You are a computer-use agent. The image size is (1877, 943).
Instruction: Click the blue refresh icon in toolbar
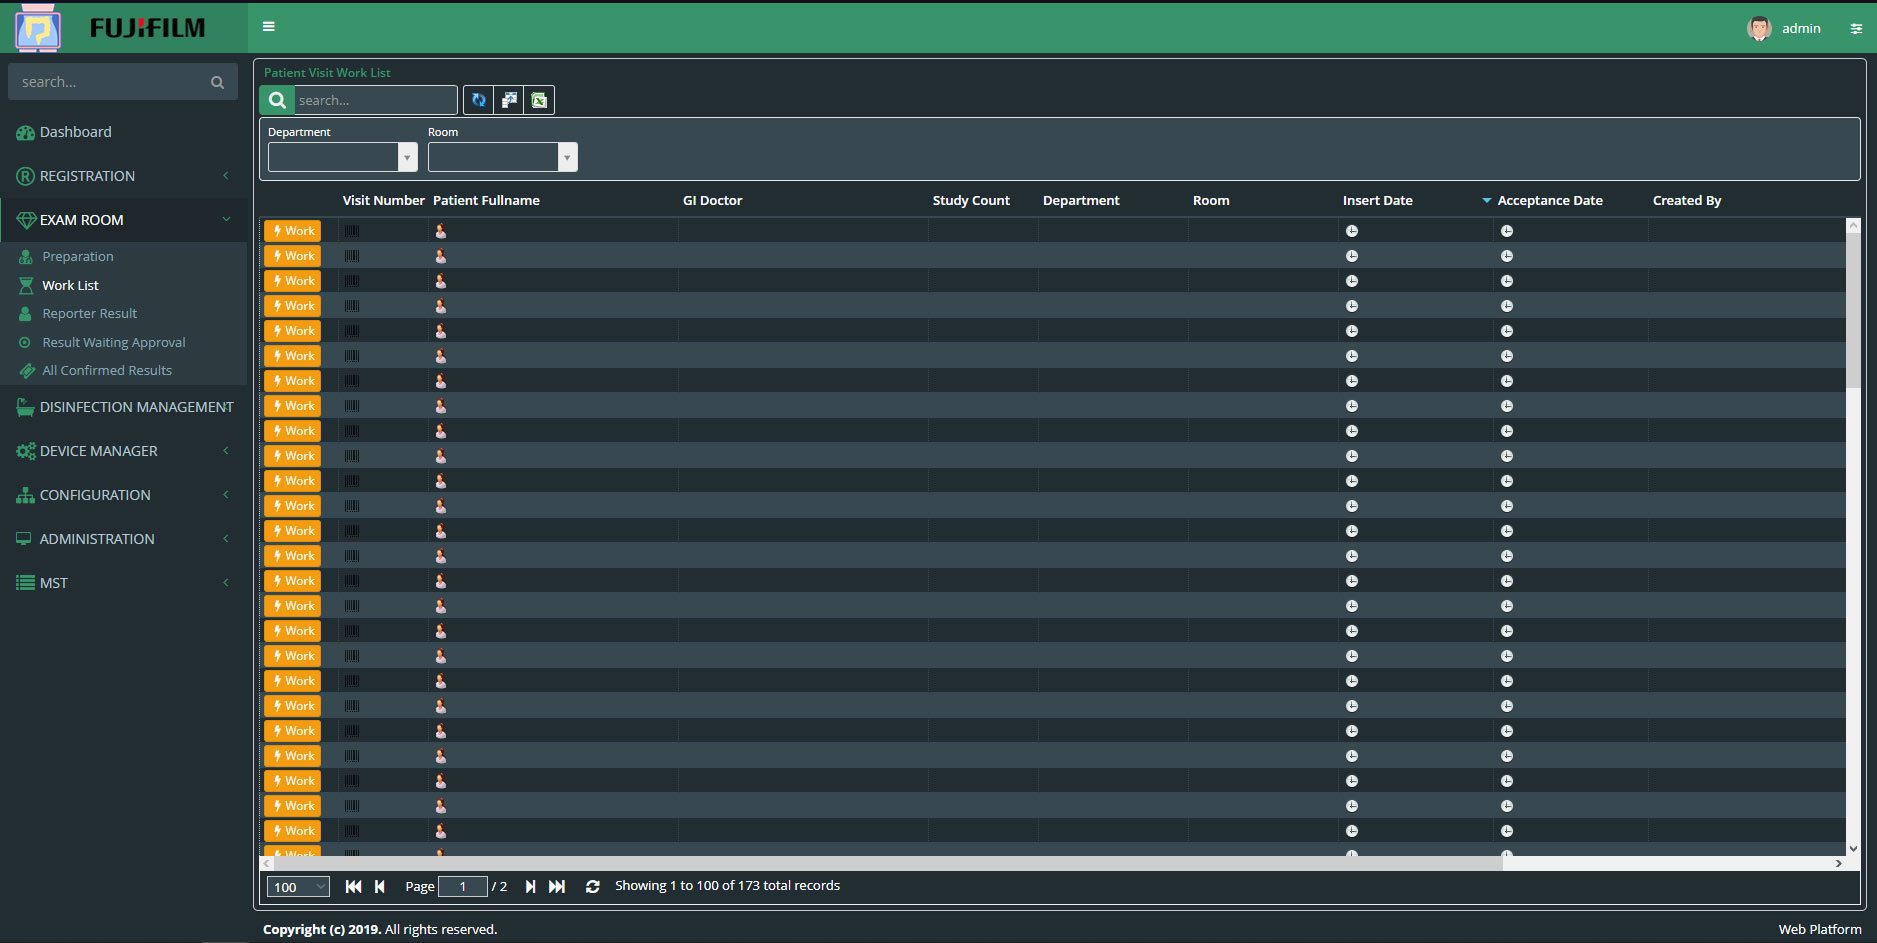(x=479, y=100)
